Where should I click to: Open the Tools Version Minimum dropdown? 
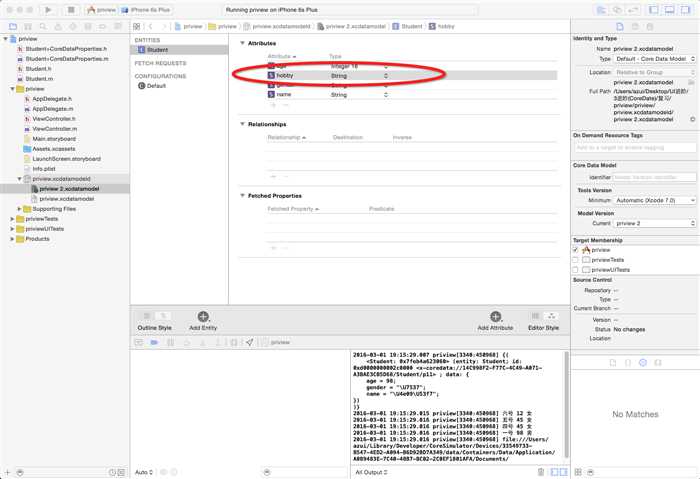click(x=654, y=200)
